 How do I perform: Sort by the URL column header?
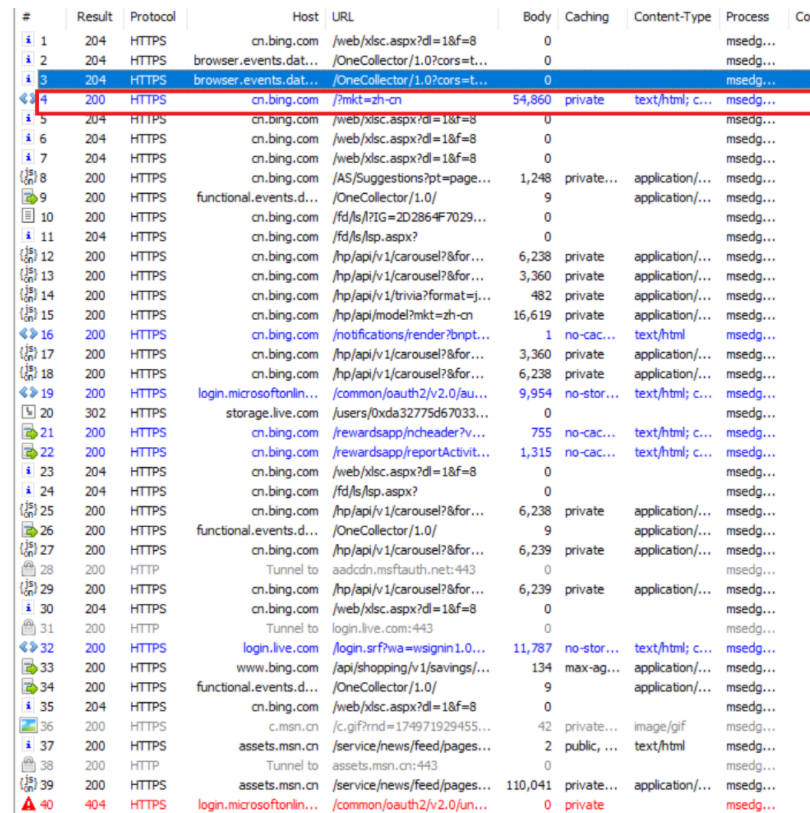click(x=343, y=17)
